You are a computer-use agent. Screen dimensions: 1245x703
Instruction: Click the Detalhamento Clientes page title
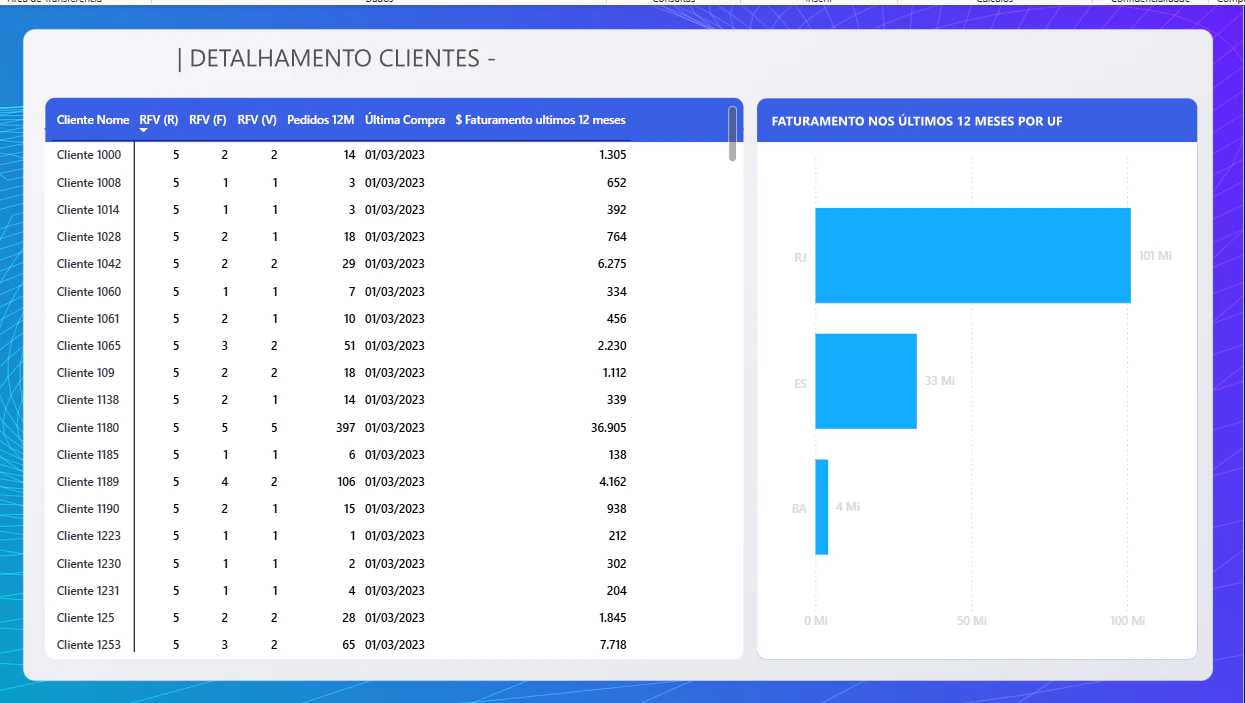point(336,59)
